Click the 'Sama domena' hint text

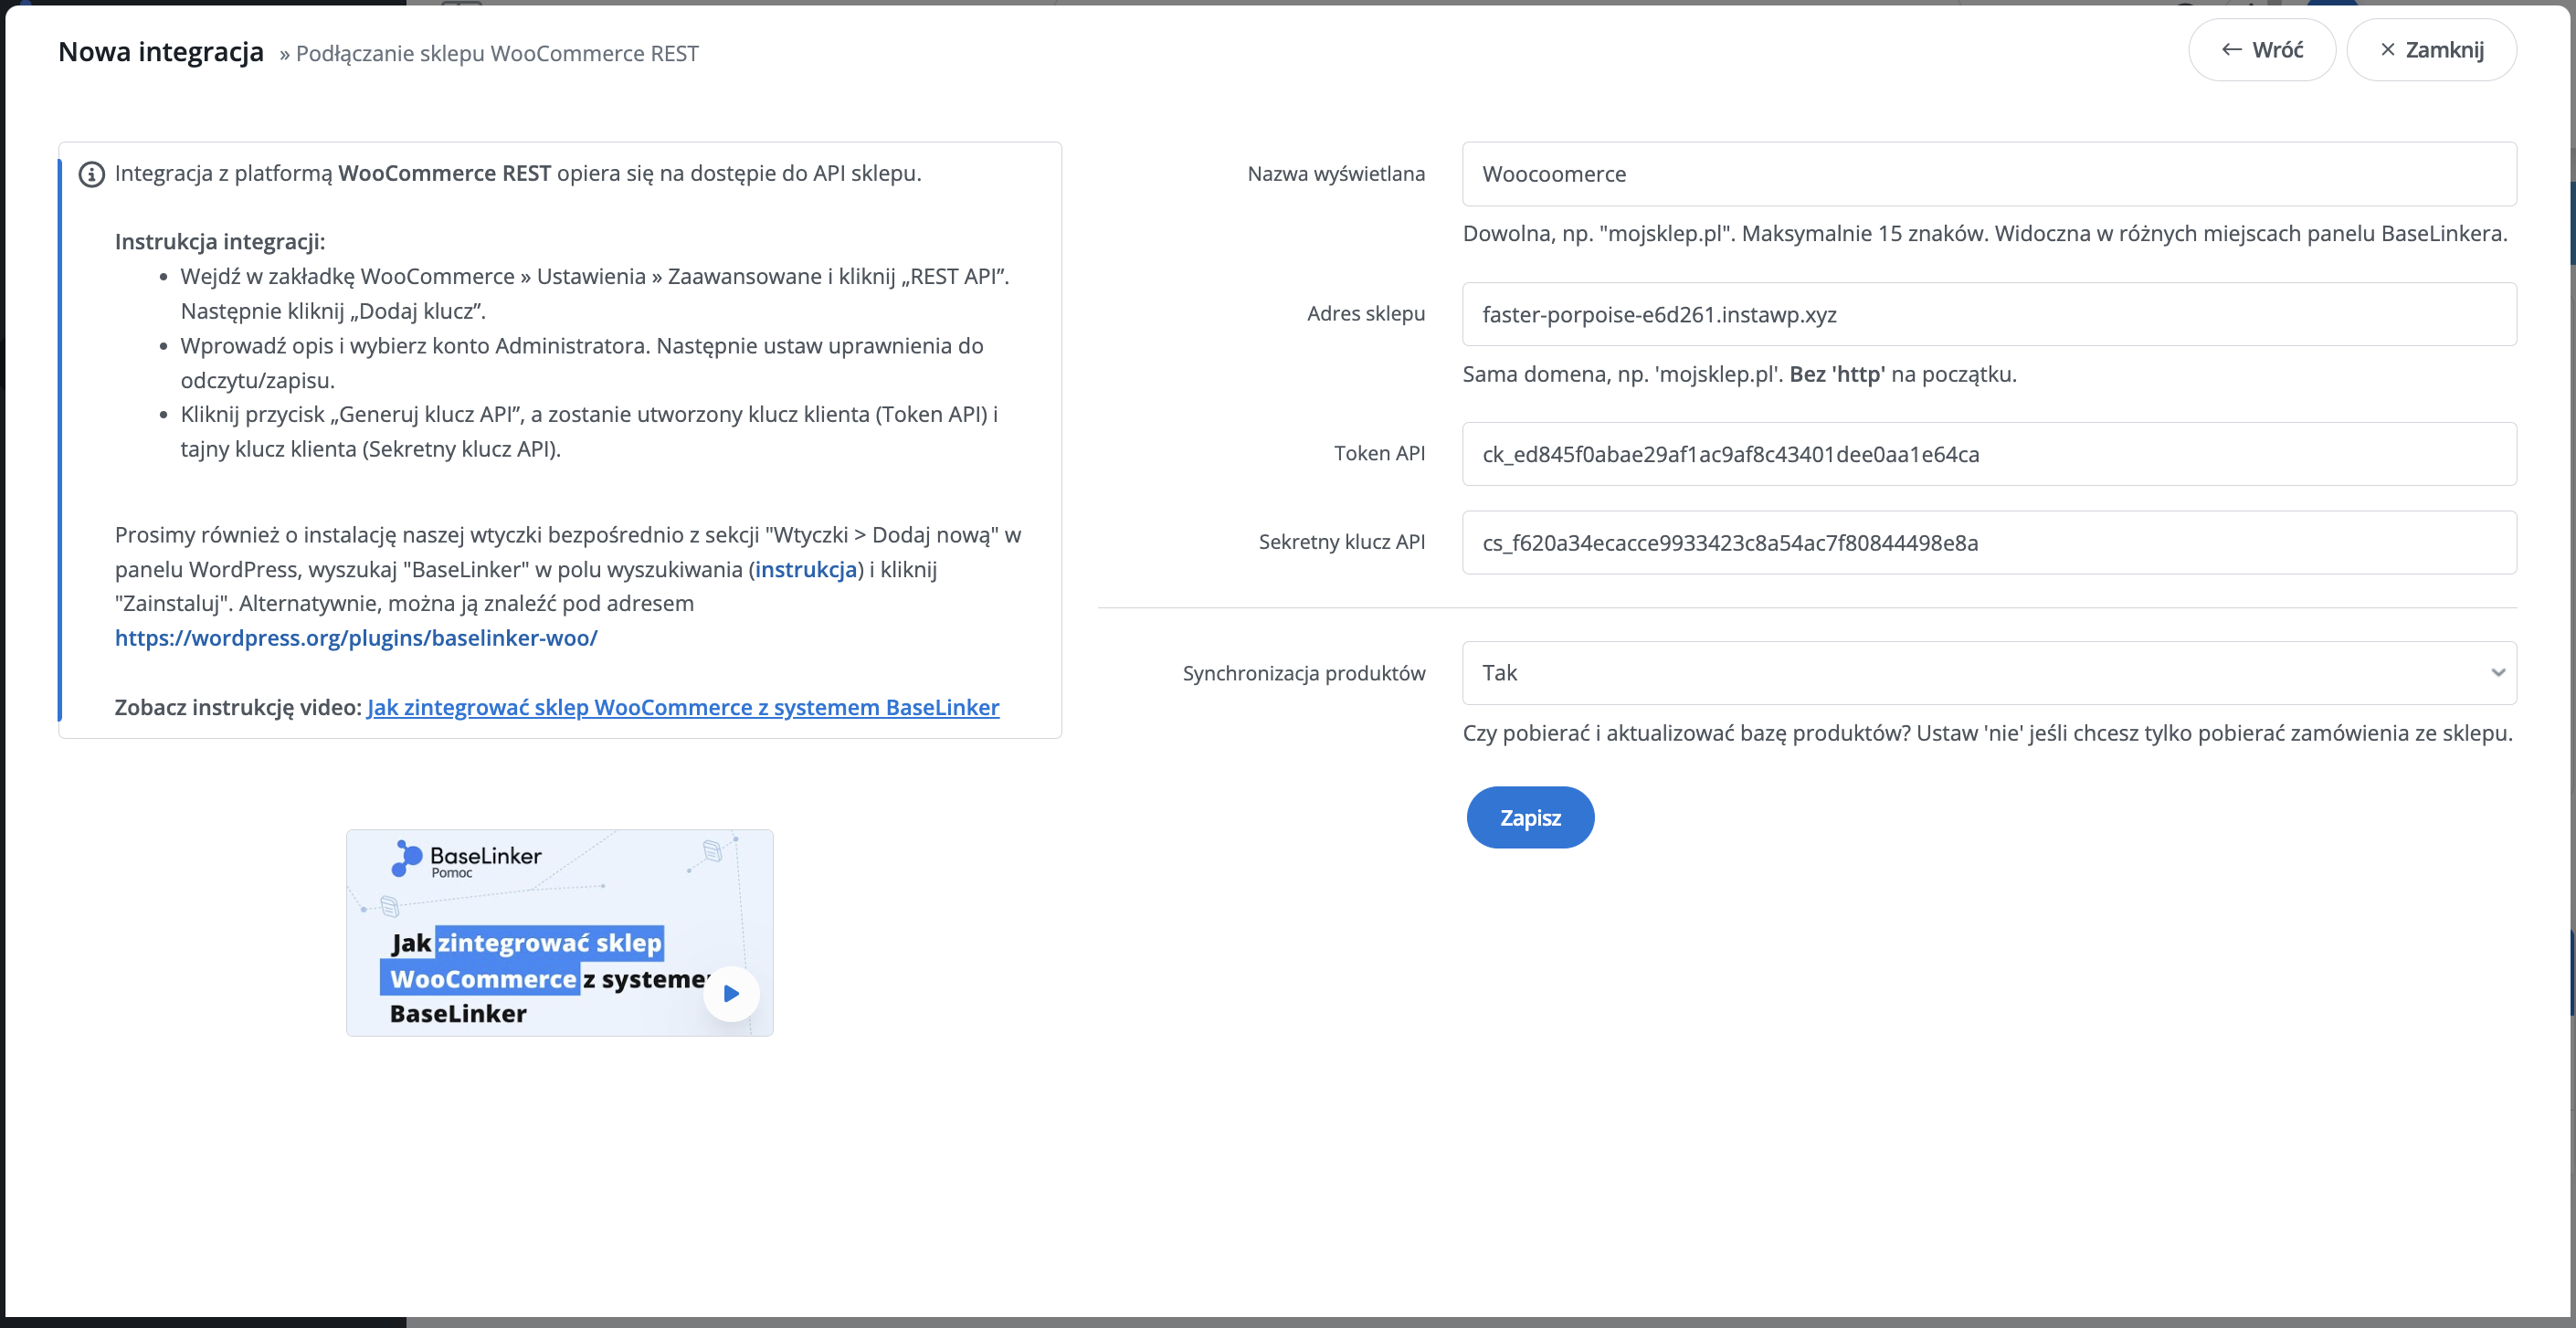[x=1739, y=374]
